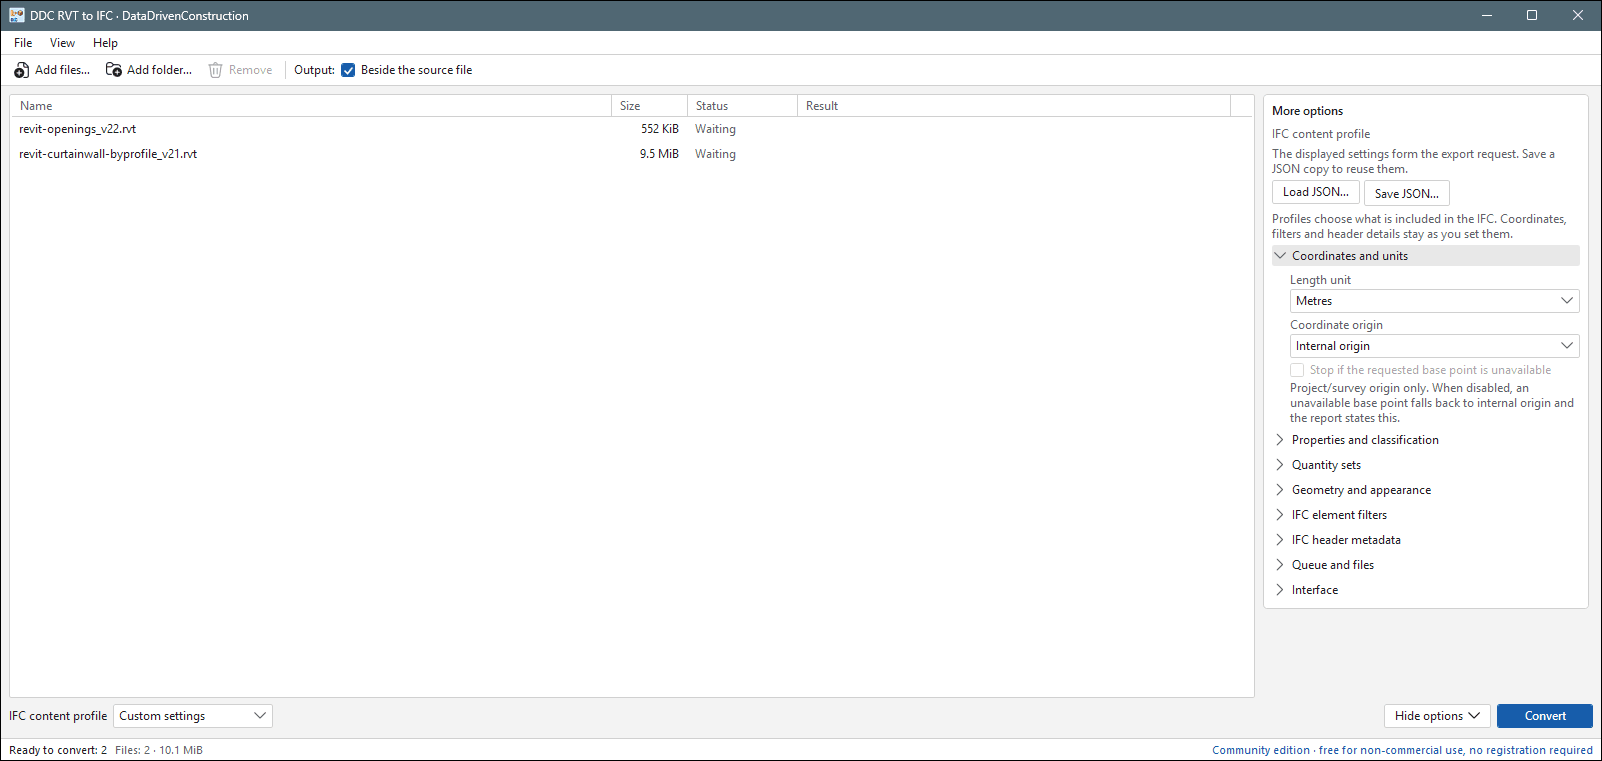Expand the Interface section
The image size is (1602, 761).
click(1426, 590)
